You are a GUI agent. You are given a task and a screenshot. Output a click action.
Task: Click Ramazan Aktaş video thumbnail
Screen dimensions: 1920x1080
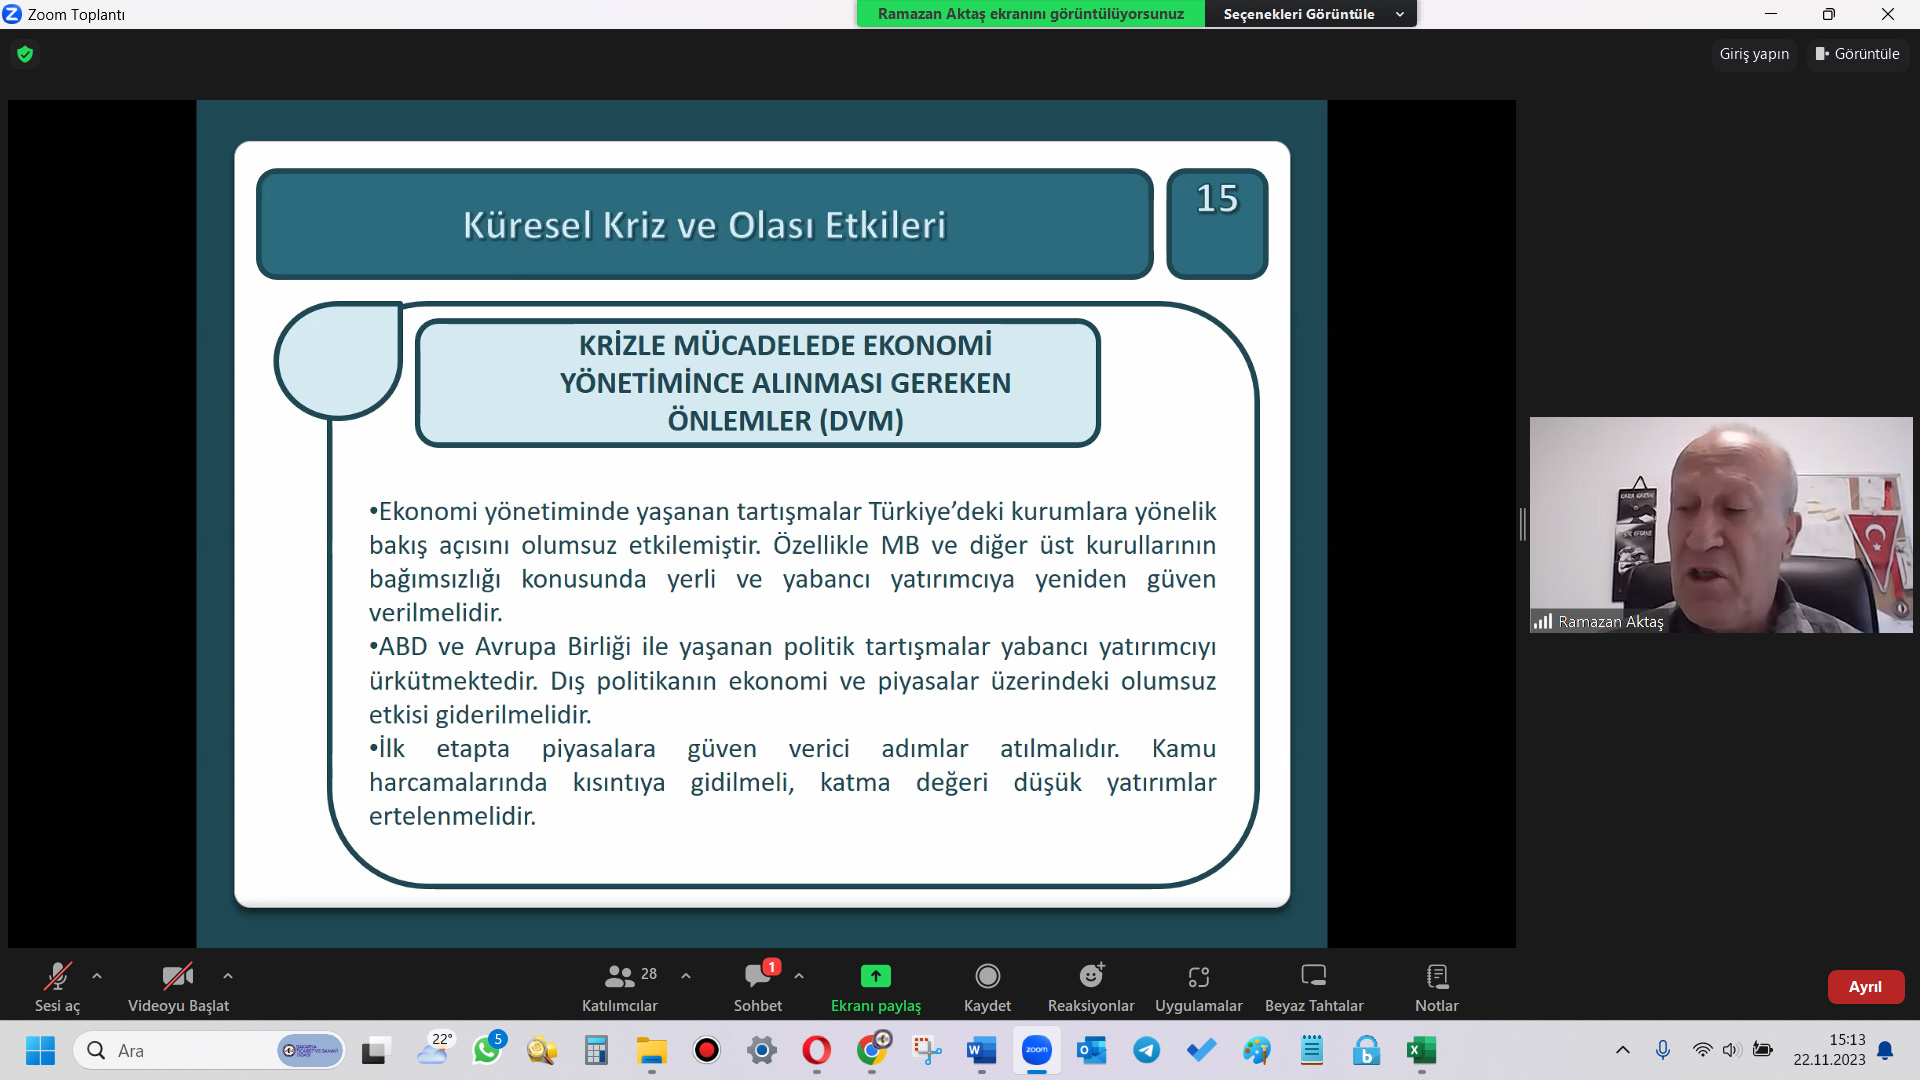point(1720,524)
